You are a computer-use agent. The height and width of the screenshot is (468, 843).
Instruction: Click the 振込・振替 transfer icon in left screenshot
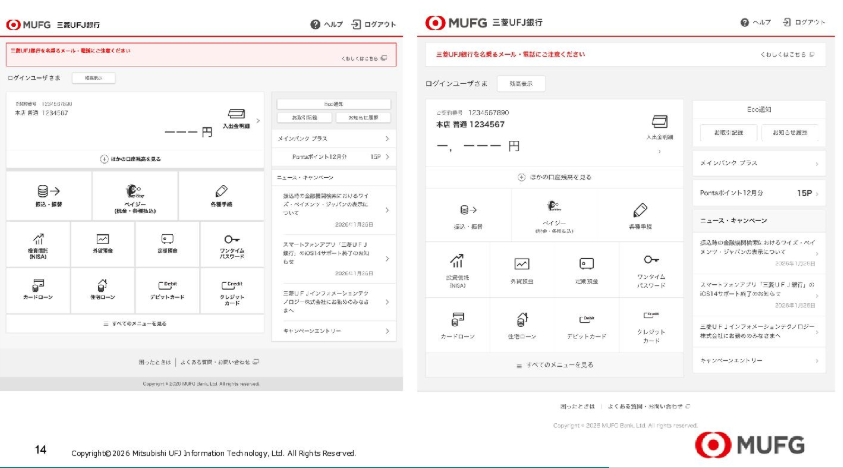[x=49, y=191]
